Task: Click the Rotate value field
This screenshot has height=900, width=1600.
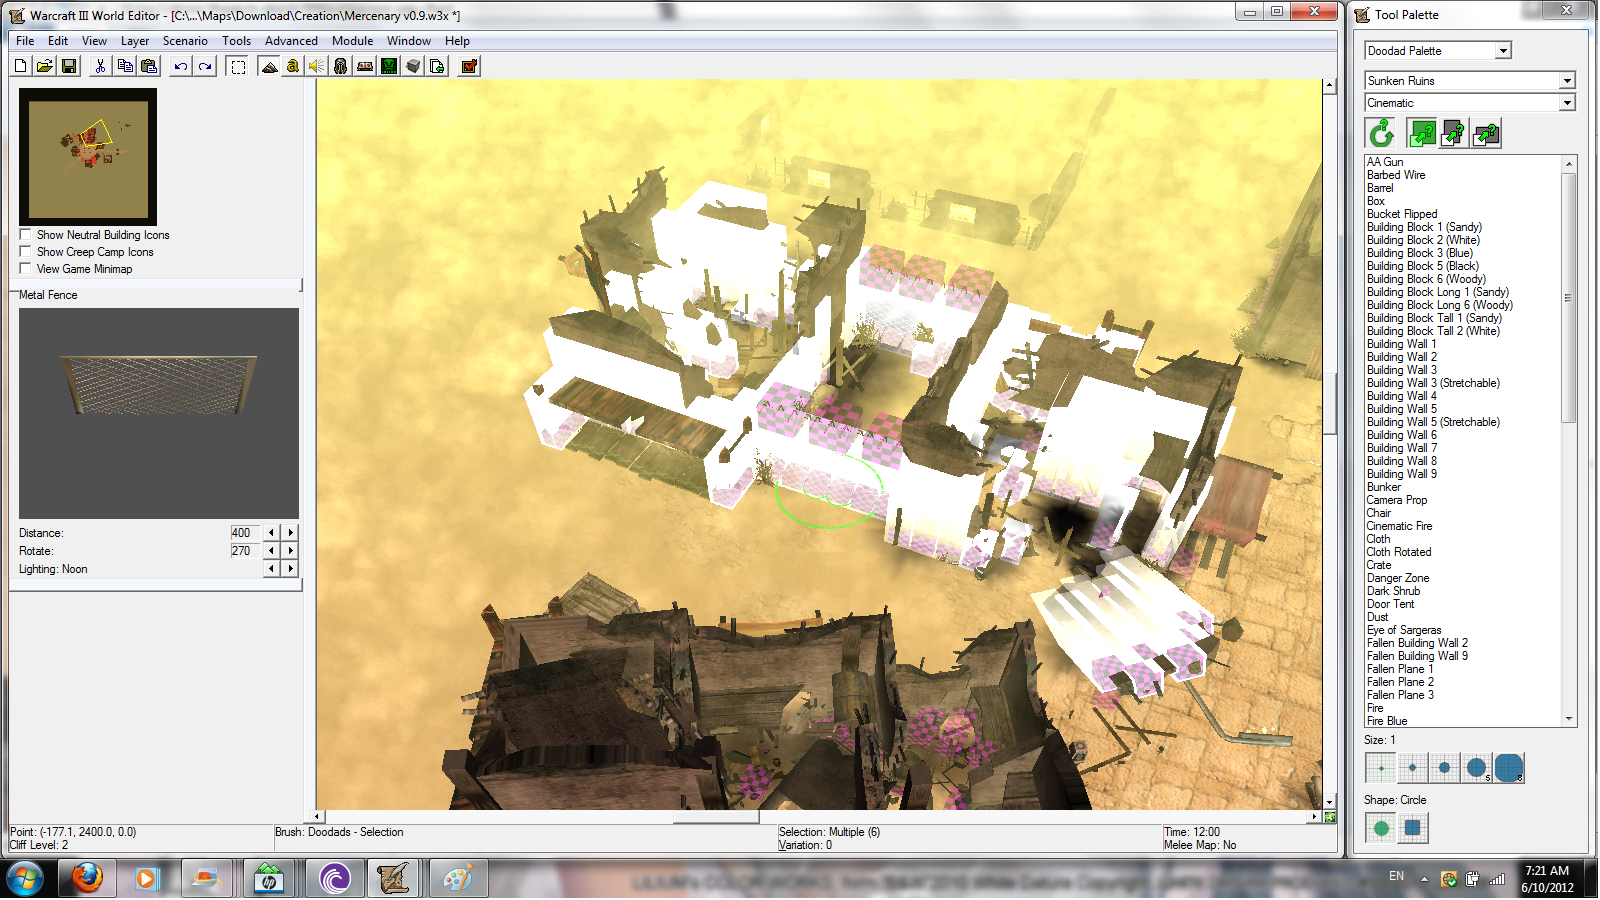Action: pos(245,551)
